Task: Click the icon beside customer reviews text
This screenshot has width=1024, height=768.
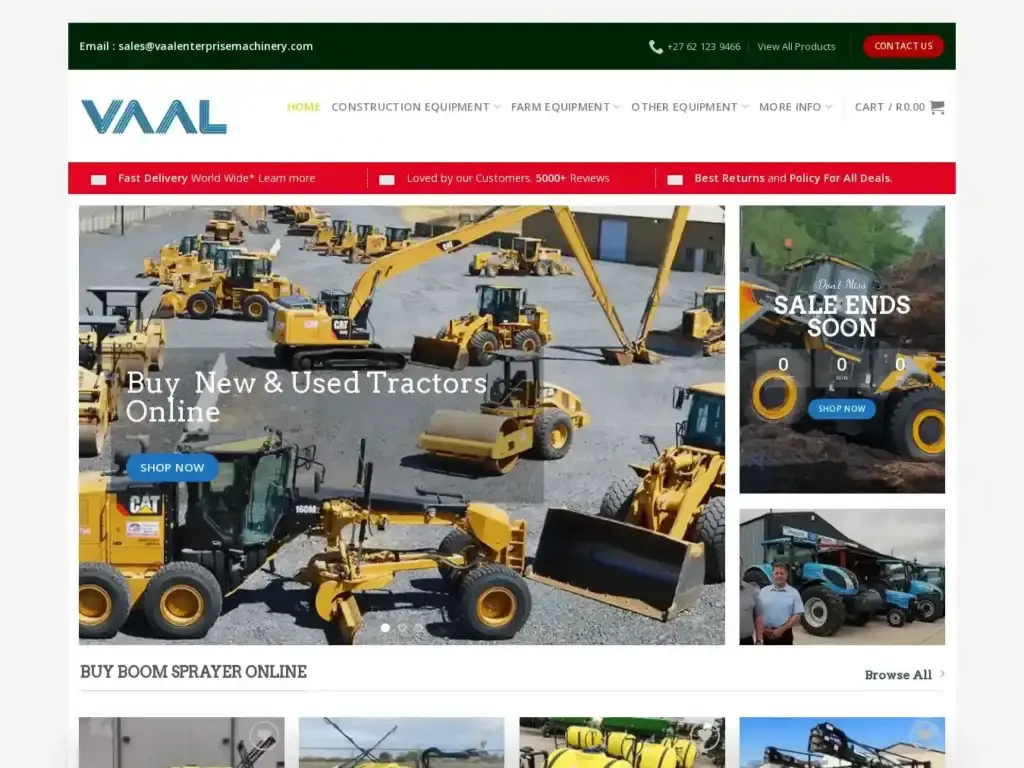Action: (387, 179)
